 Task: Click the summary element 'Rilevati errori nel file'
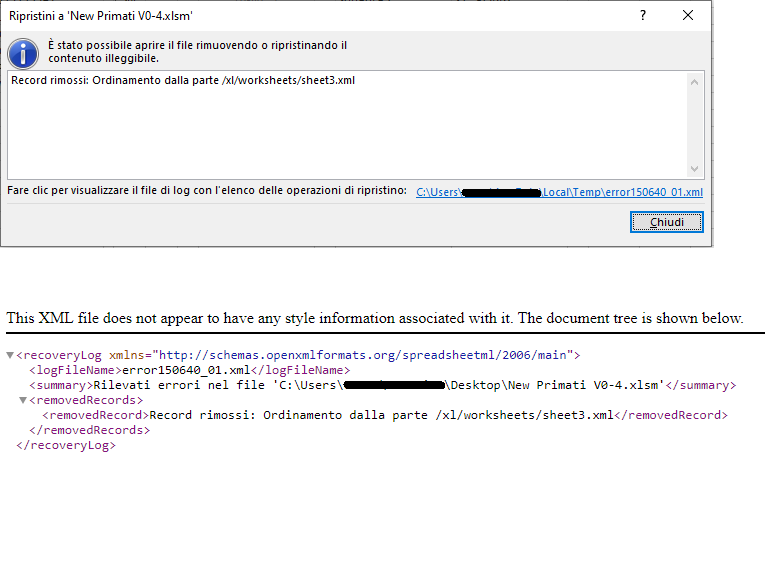pos(383,385)
